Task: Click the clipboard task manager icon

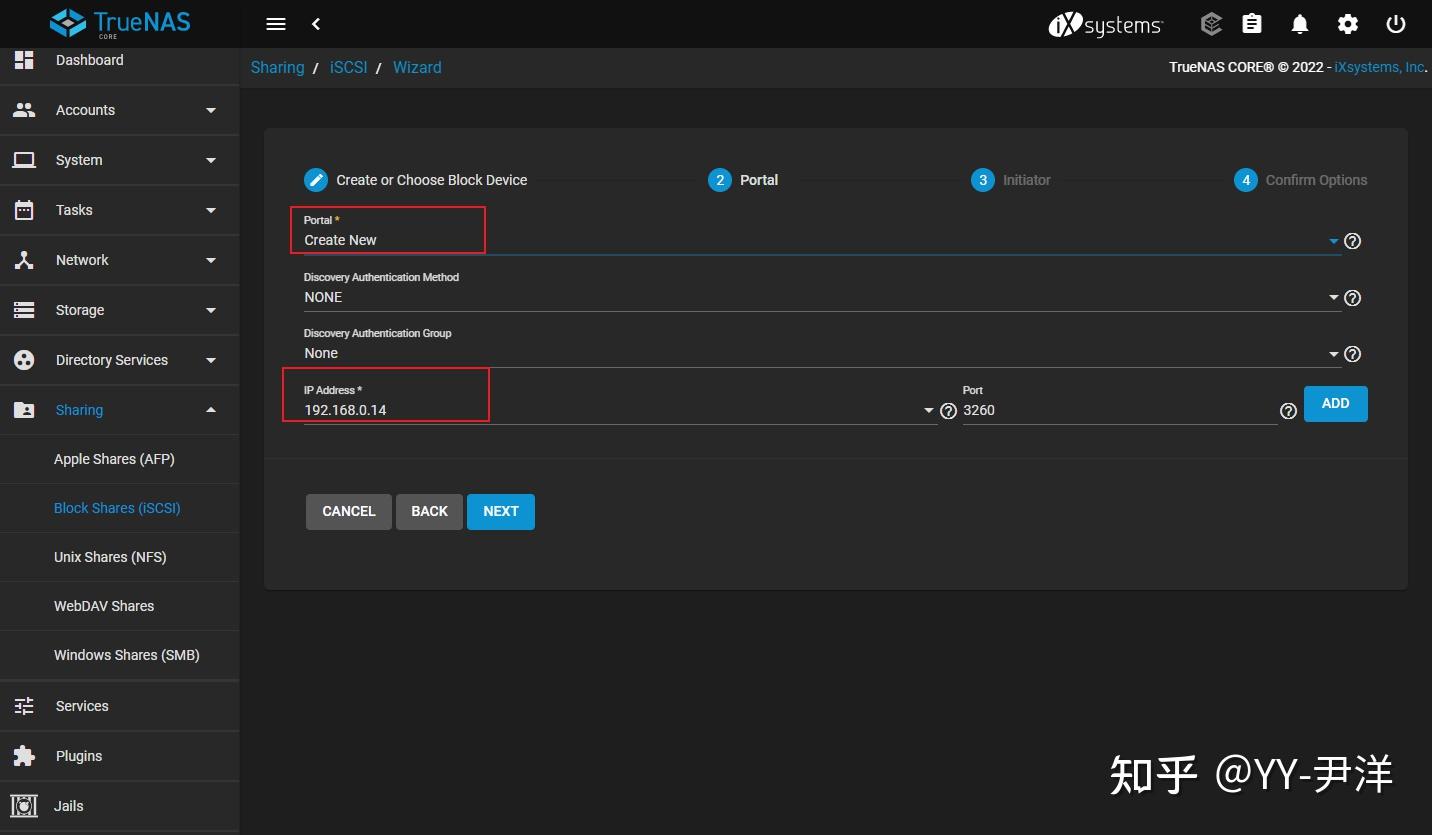Action: point(1251,24)
